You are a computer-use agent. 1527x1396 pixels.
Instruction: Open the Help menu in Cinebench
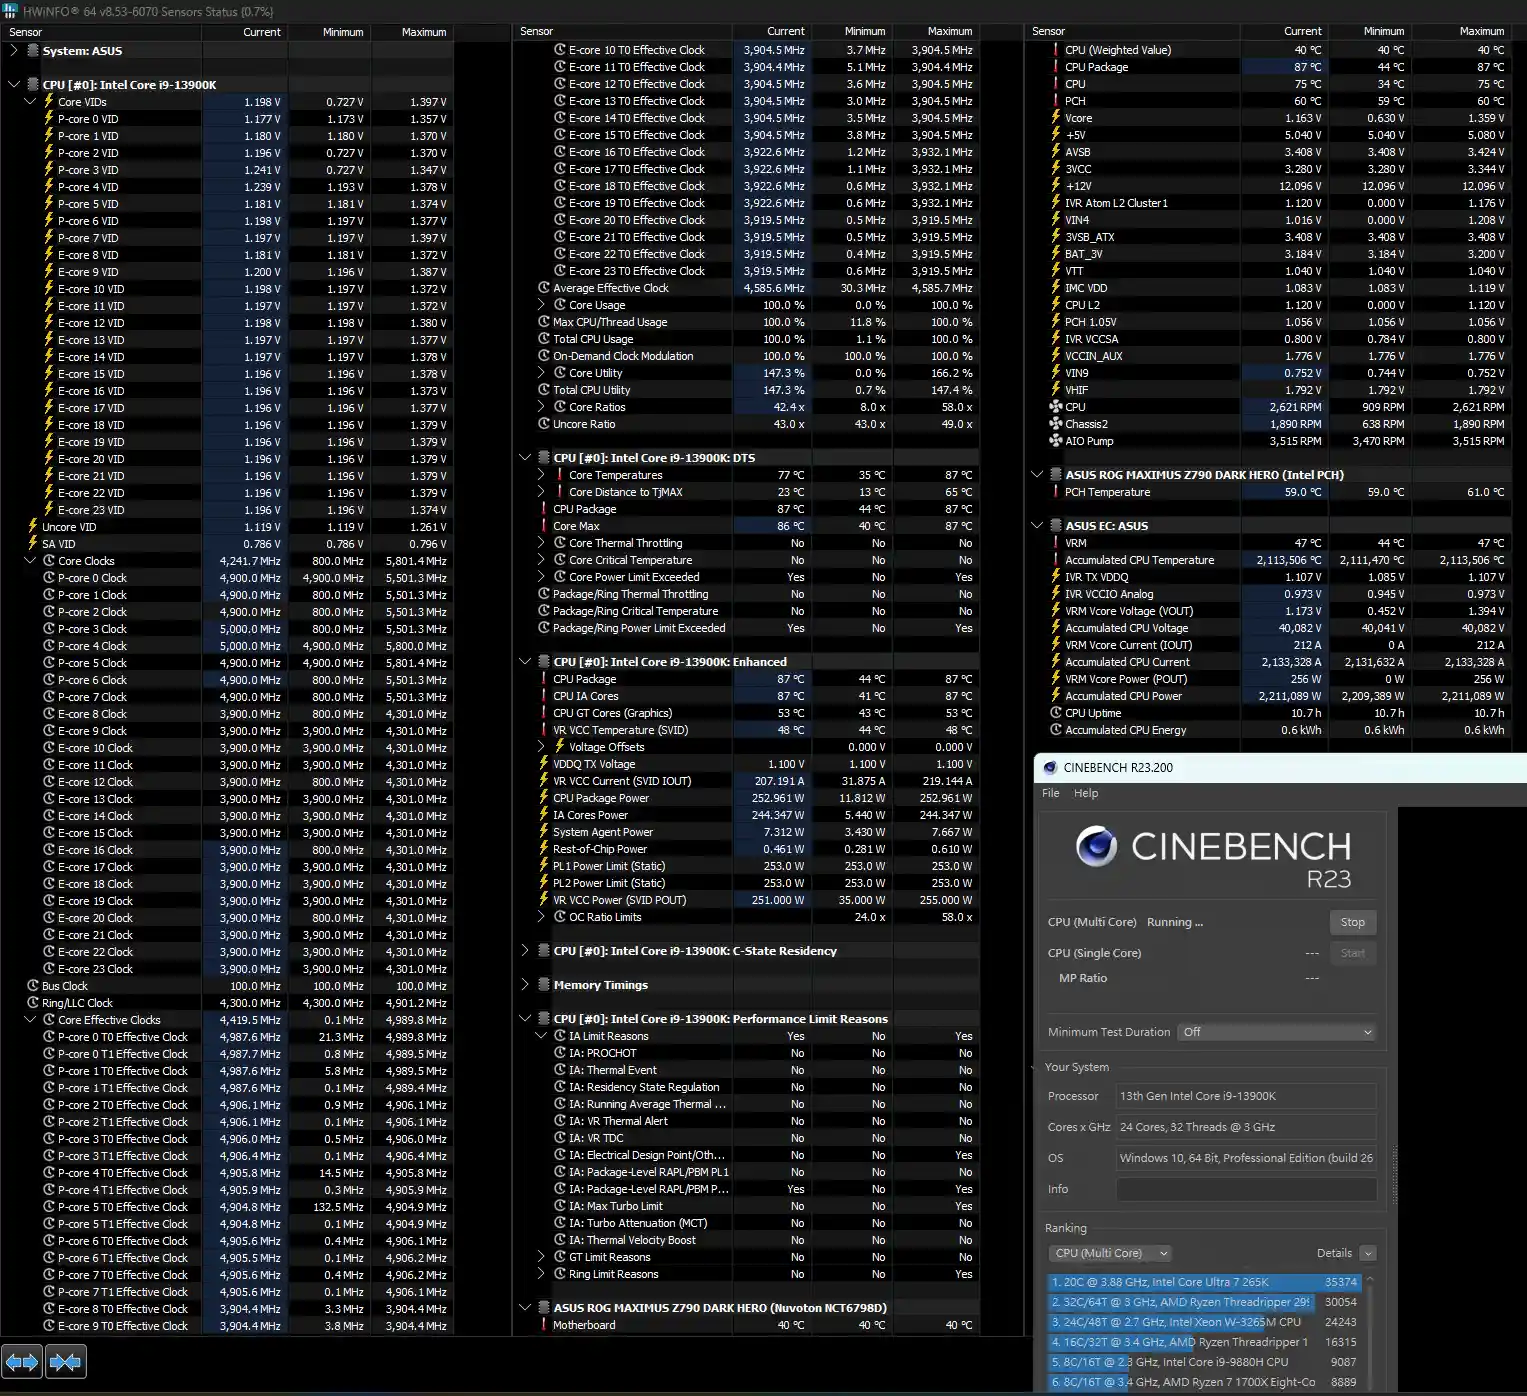[x=1086, y=793]
